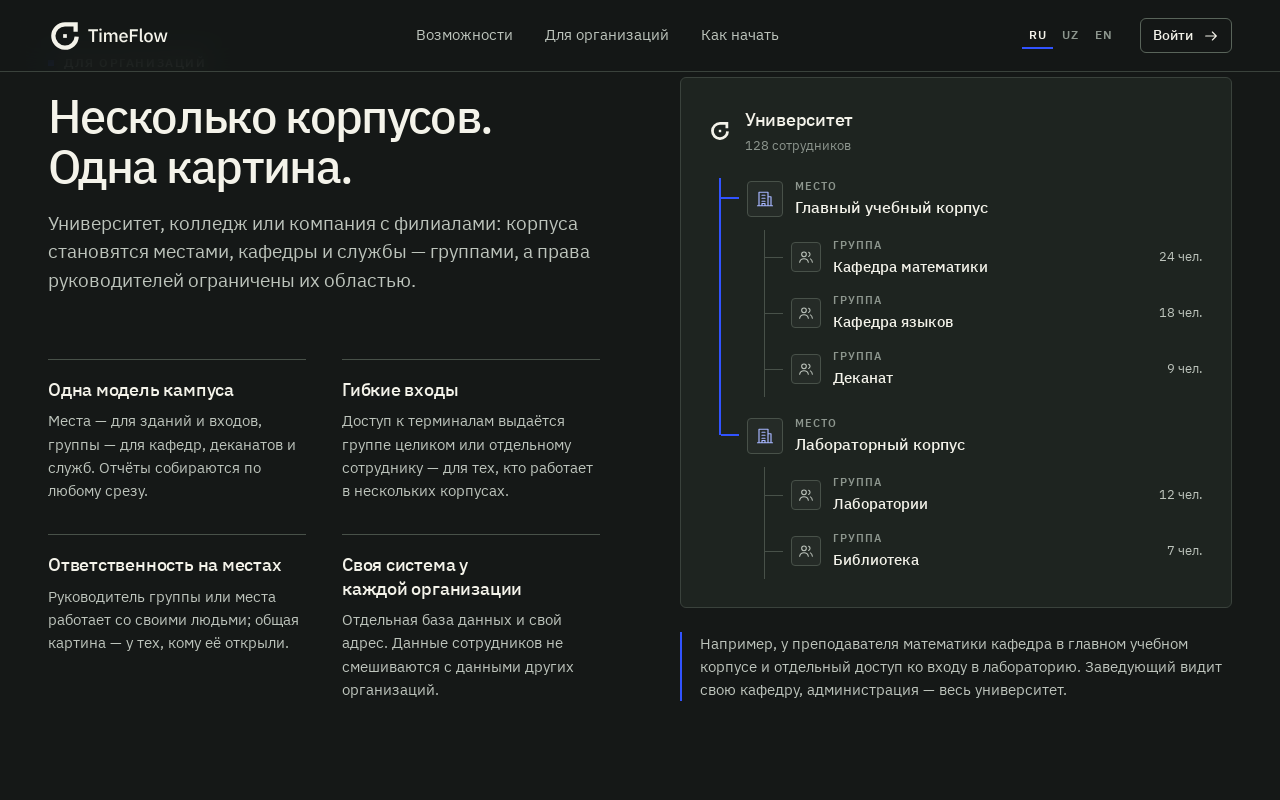Image resolution: width=1280 pixels, height=800 pixels.
Task: Click the 18 чел. count
Action: (x=1181, y=313)
